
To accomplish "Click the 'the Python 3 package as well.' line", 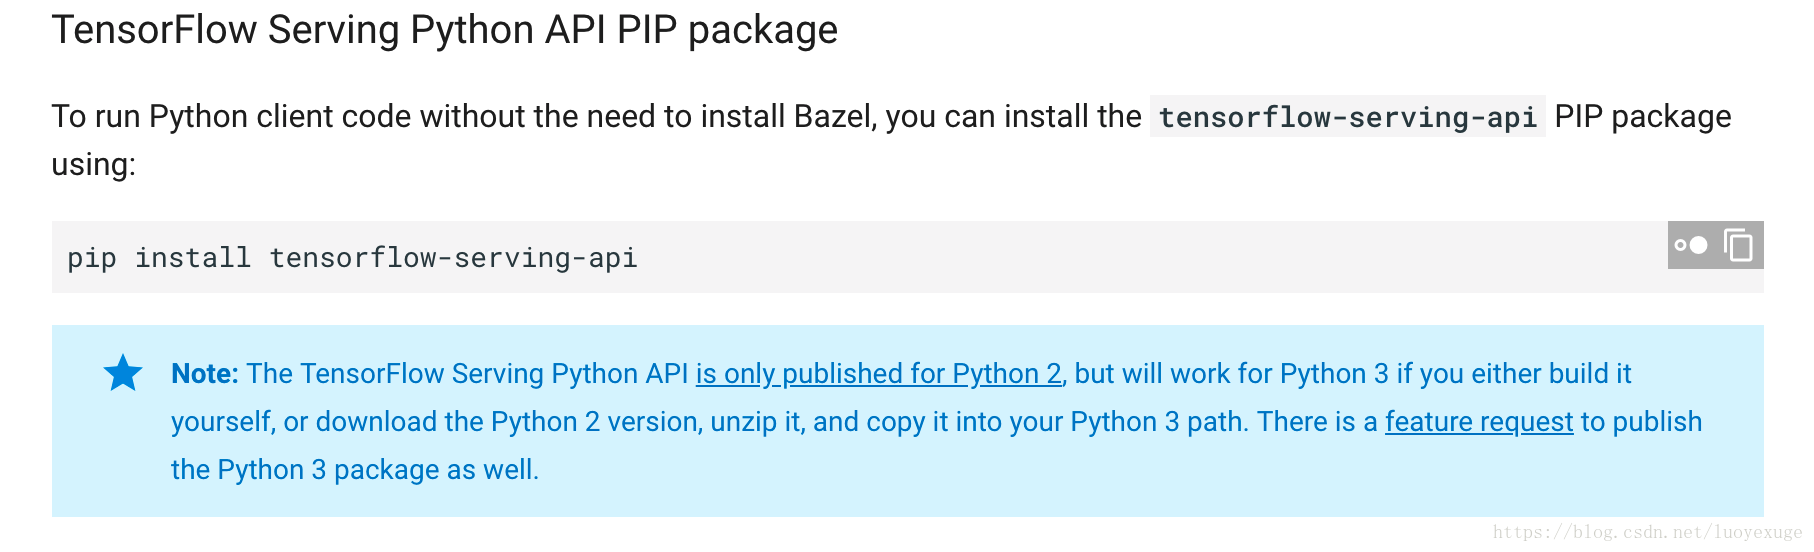I will pos(355,469).
